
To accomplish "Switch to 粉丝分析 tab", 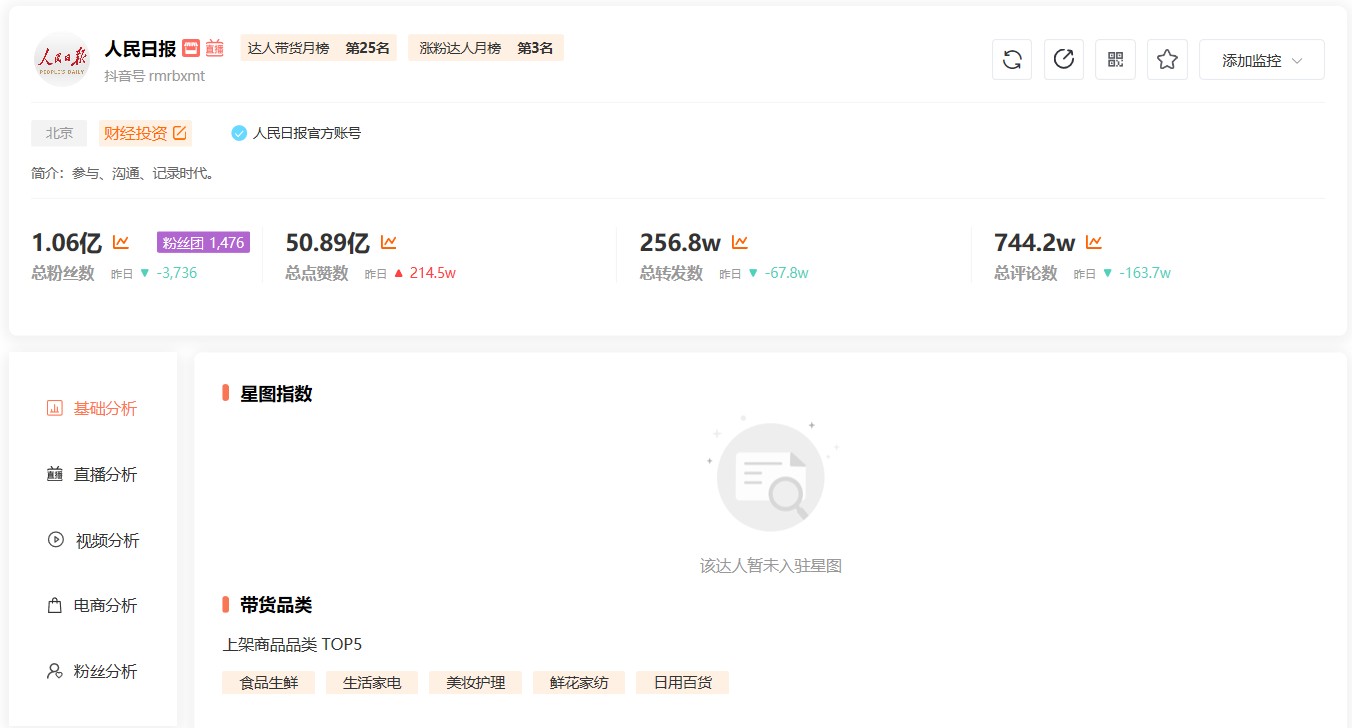I will click(x=92, y=672).
